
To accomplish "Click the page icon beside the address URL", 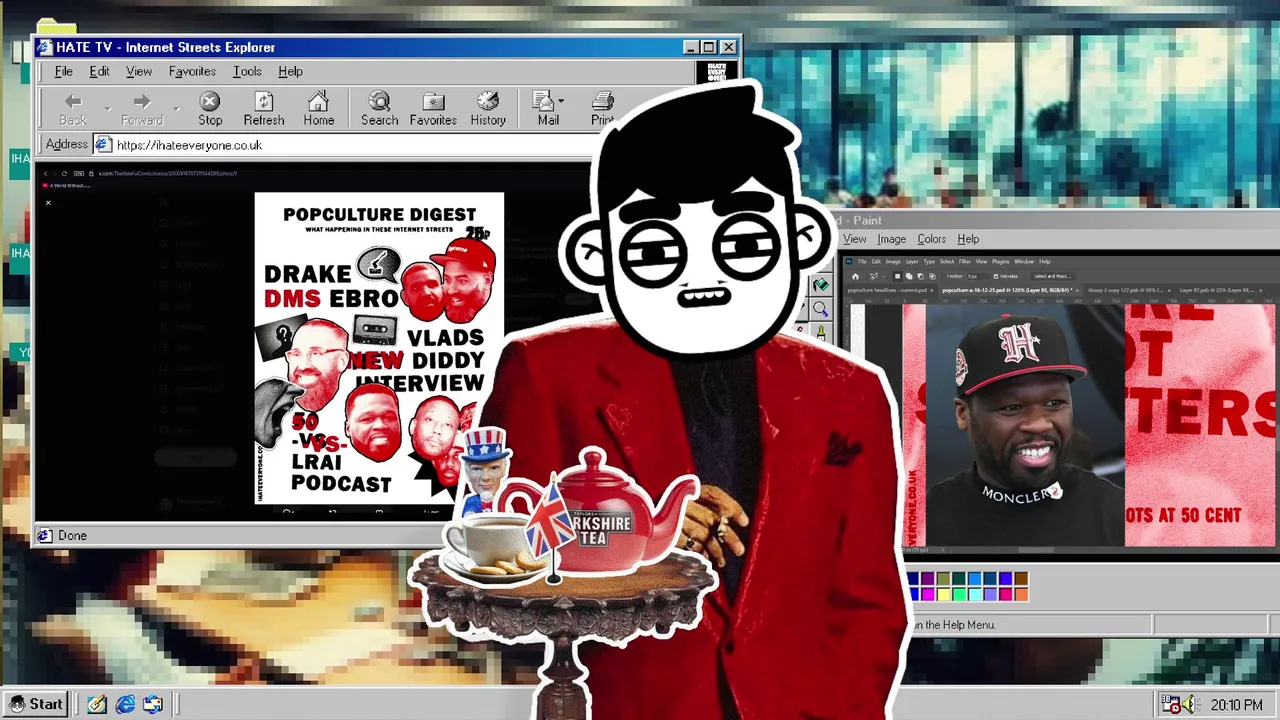I will 103,144.
